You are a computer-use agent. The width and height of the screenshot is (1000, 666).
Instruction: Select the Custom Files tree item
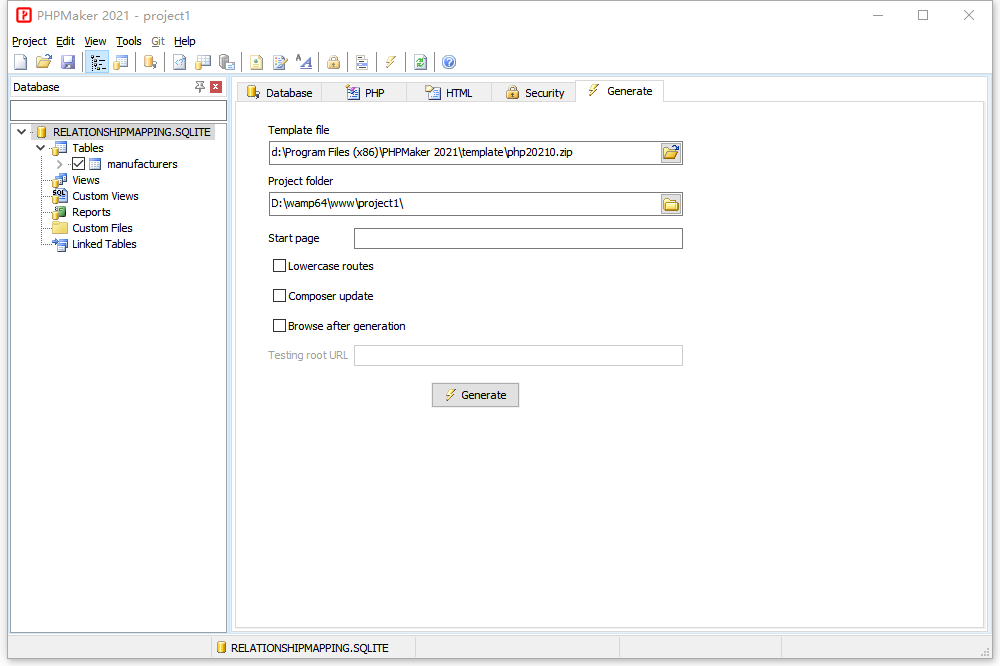click(102, 228)
